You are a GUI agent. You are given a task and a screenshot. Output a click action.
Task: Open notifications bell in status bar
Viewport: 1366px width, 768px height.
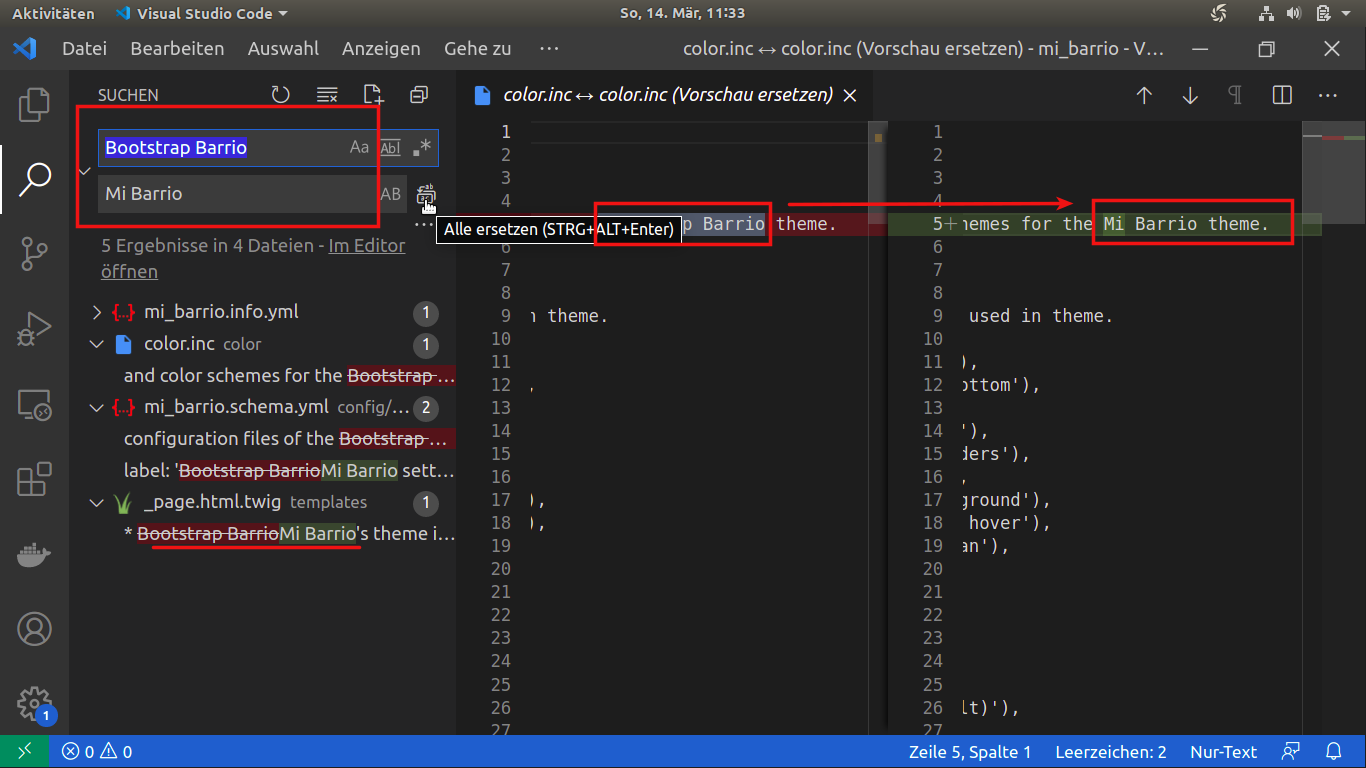tap(1334, 752)
